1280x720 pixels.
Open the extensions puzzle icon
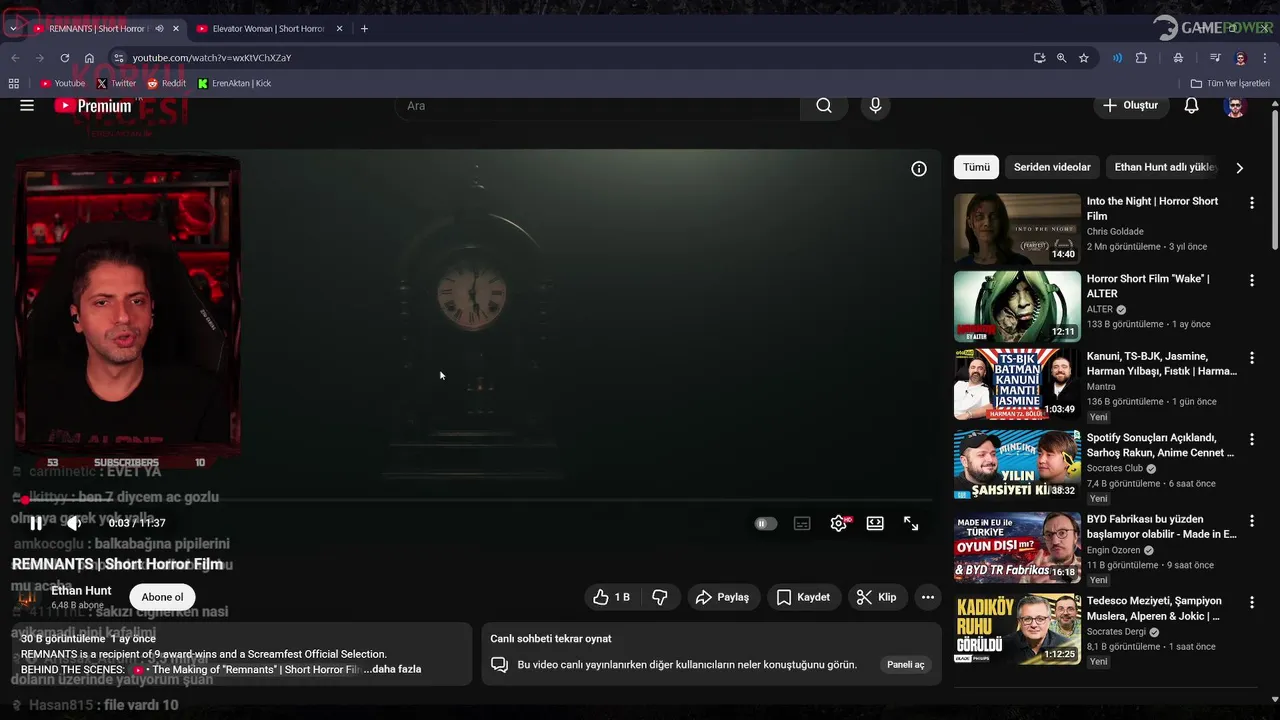tap(1141, 58)
